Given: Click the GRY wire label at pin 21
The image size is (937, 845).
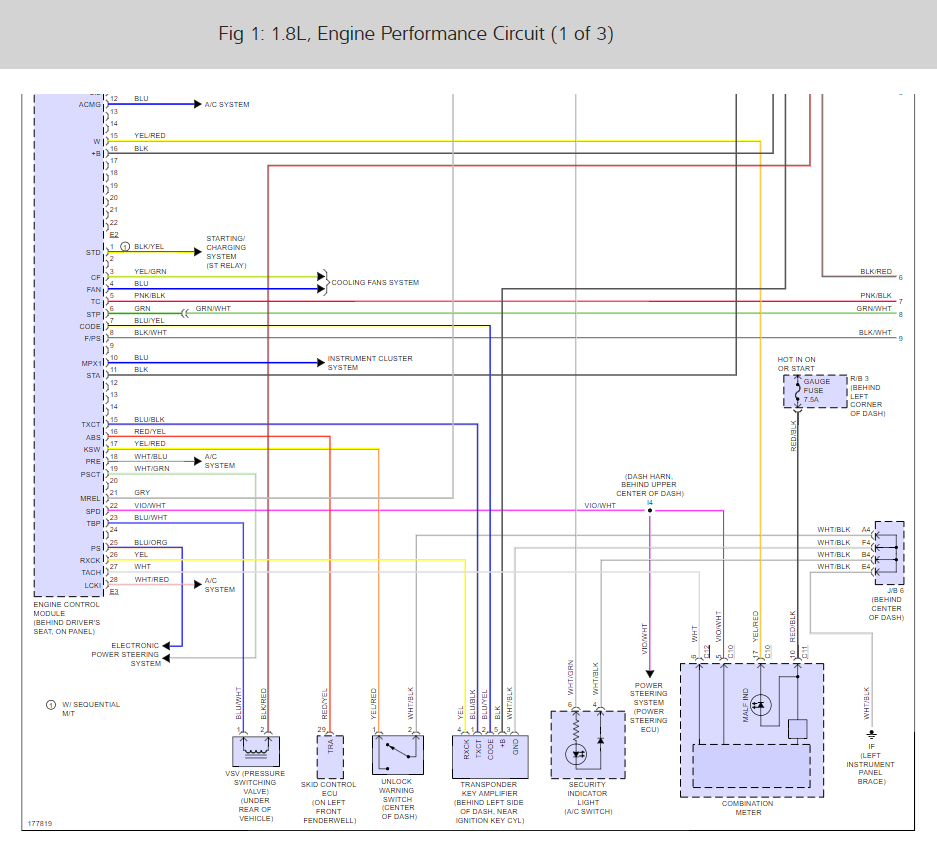Looking at the screenshot, I should [x=142, y=492].
